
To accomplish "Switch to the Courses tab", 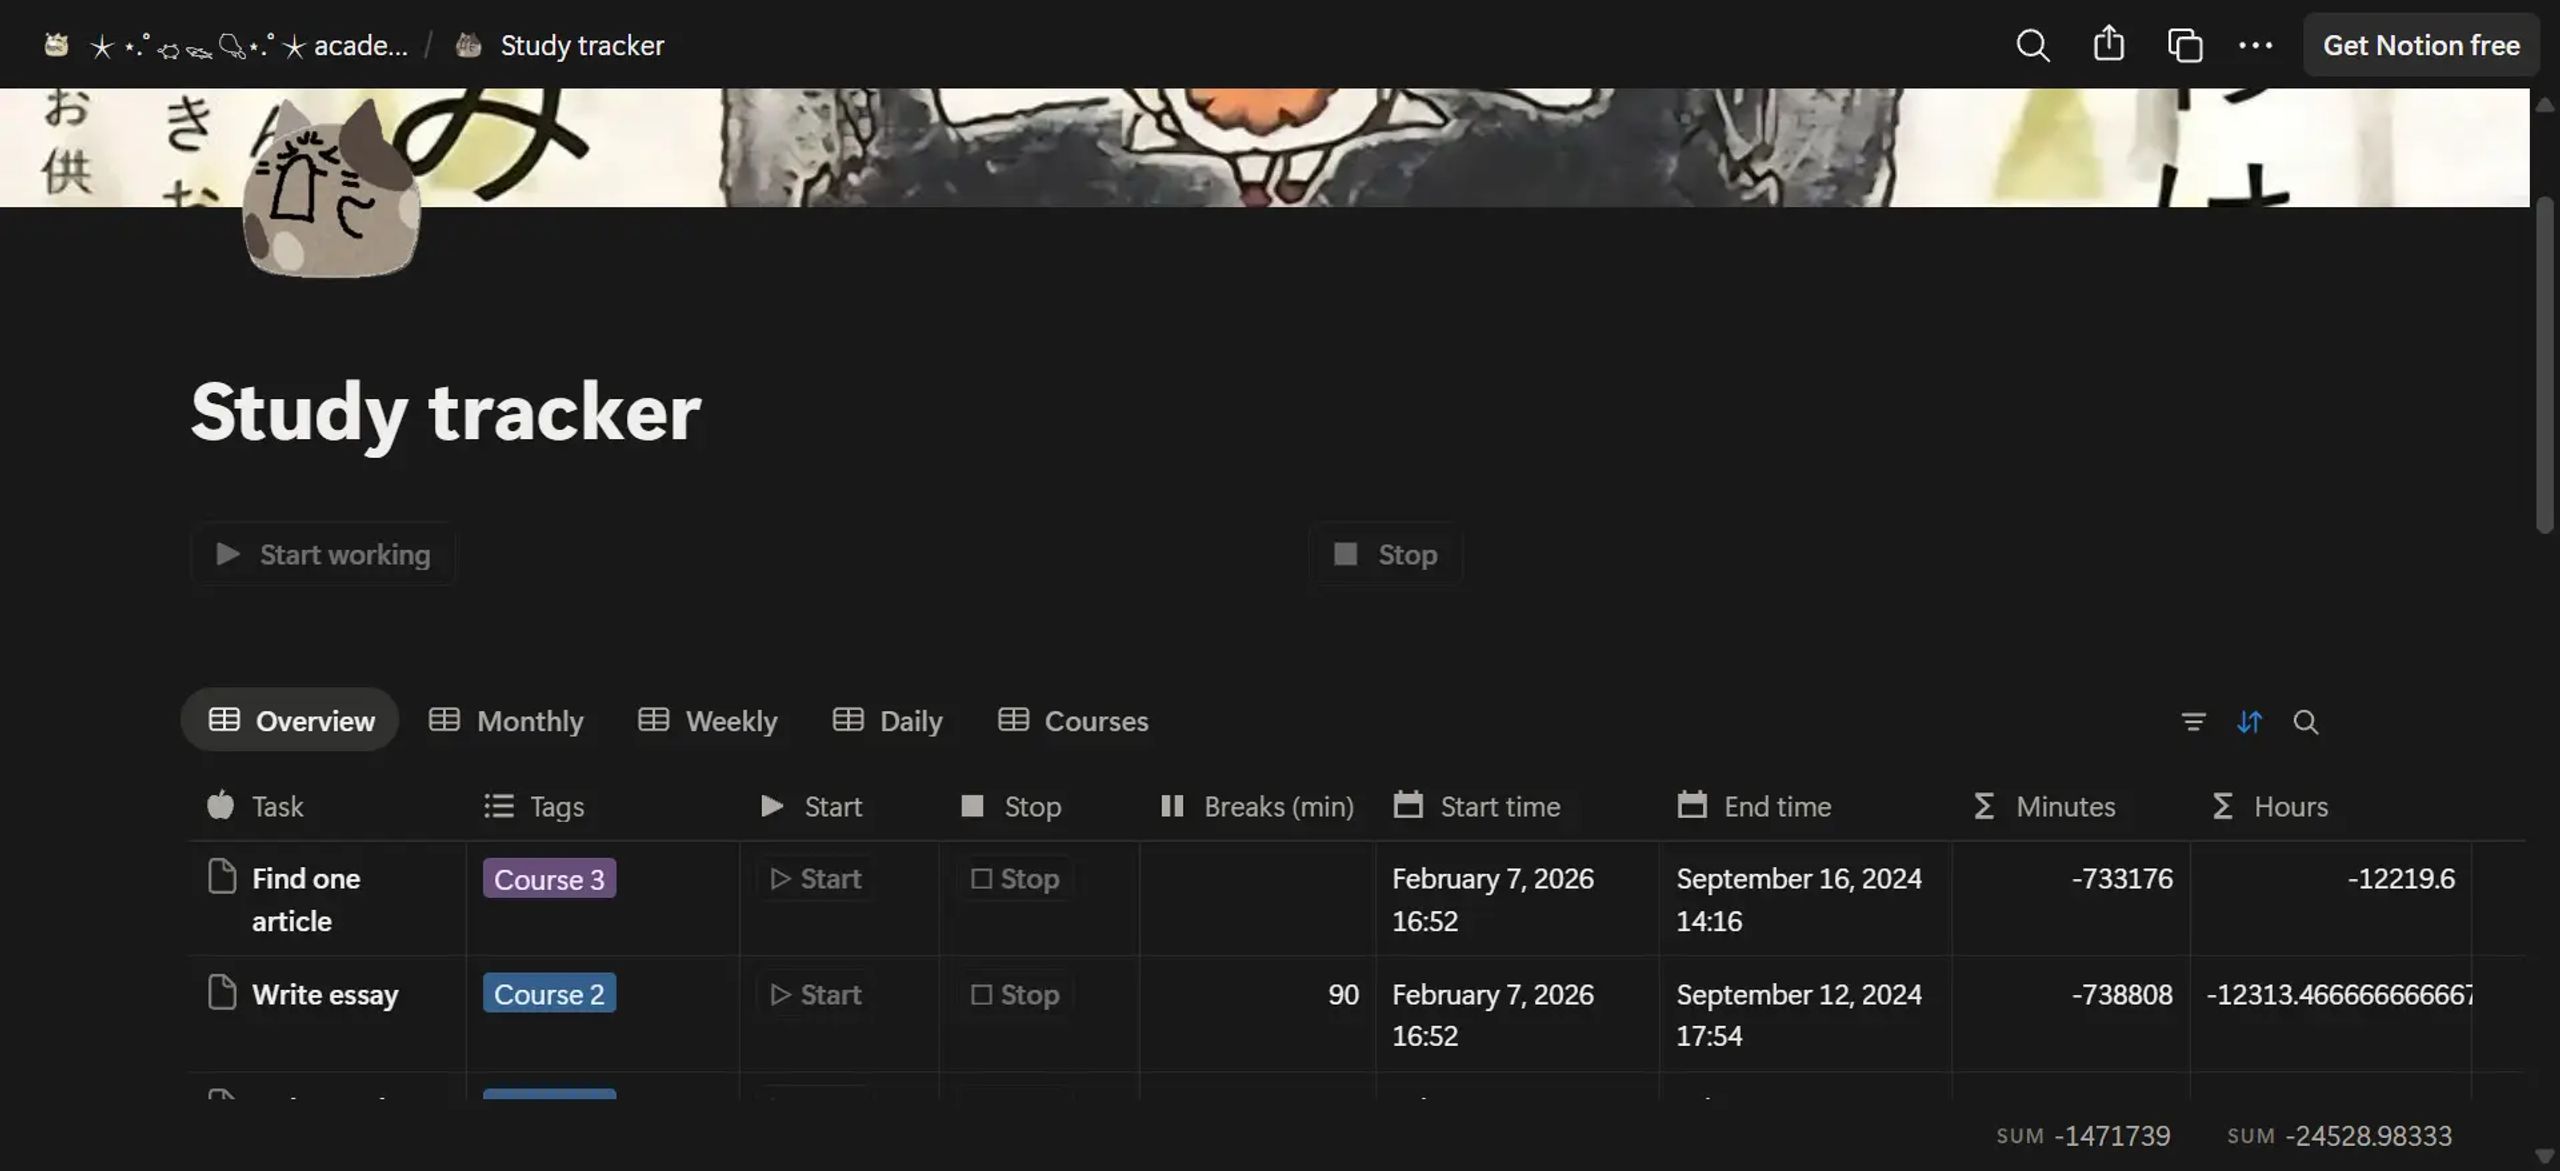I will tap(1073, 720).
